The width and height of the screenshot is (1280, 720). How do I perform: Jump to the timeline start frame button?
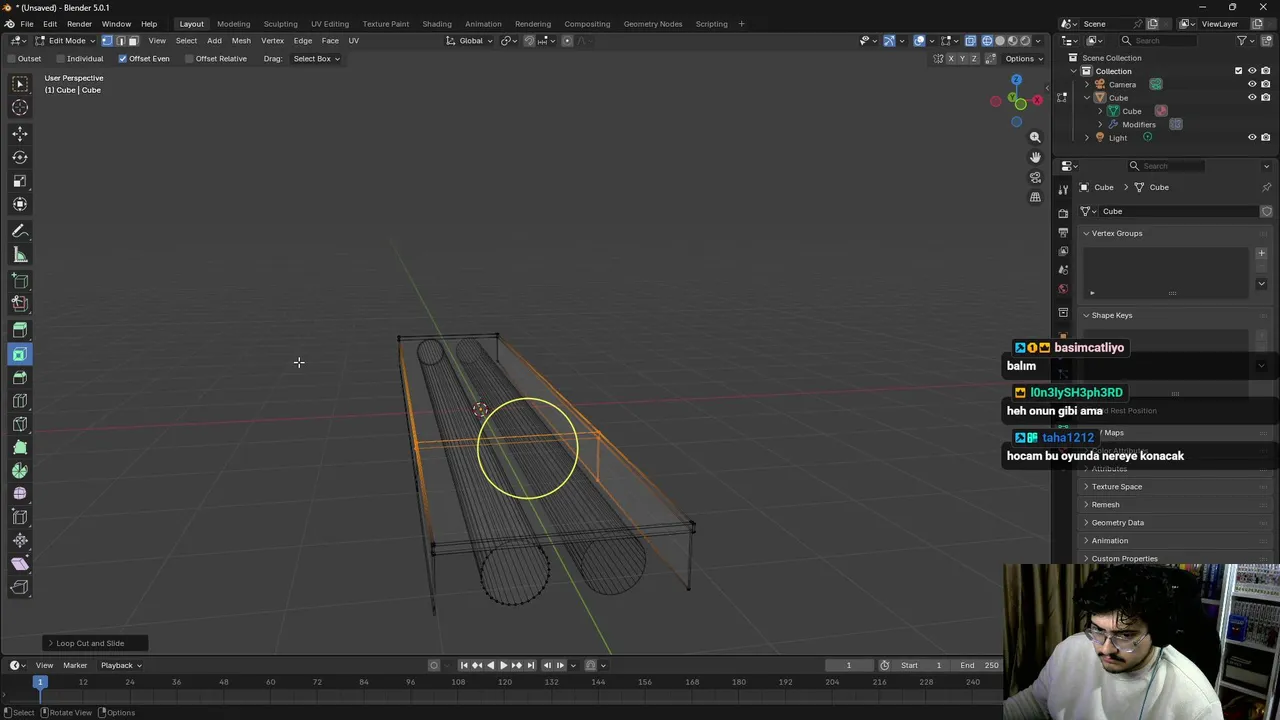(x=464, y=666)
